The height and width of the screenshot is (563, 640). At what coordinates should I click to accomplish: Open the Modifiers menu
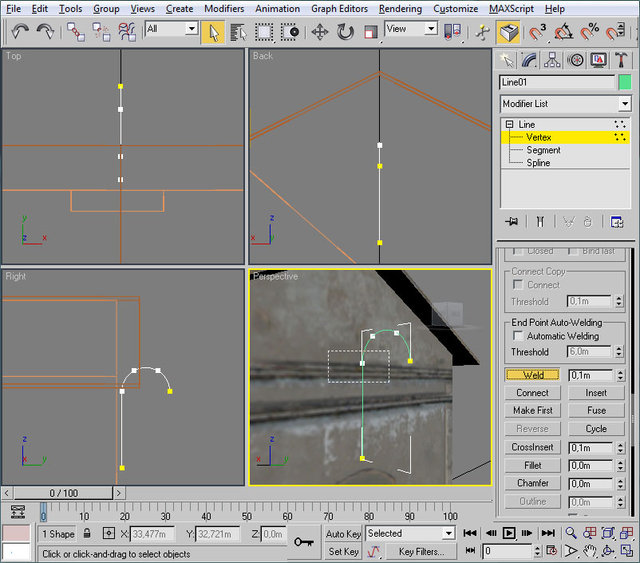point(223,8)
